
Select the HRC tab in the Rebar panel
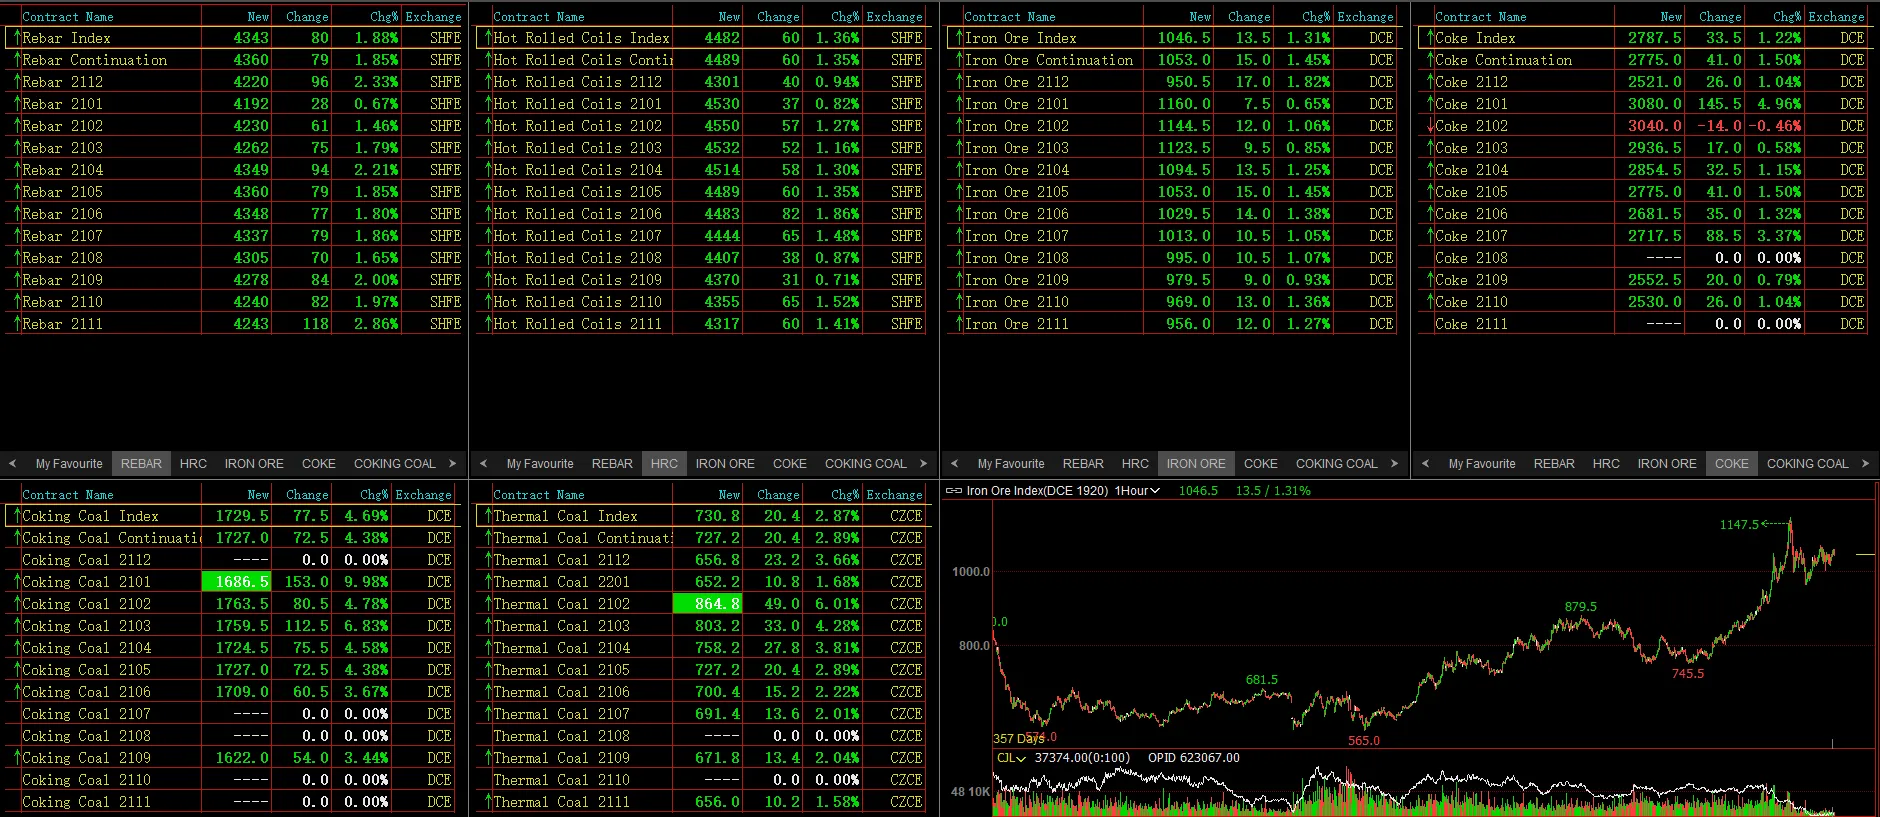pyautogui.click(x=193, y=464)
